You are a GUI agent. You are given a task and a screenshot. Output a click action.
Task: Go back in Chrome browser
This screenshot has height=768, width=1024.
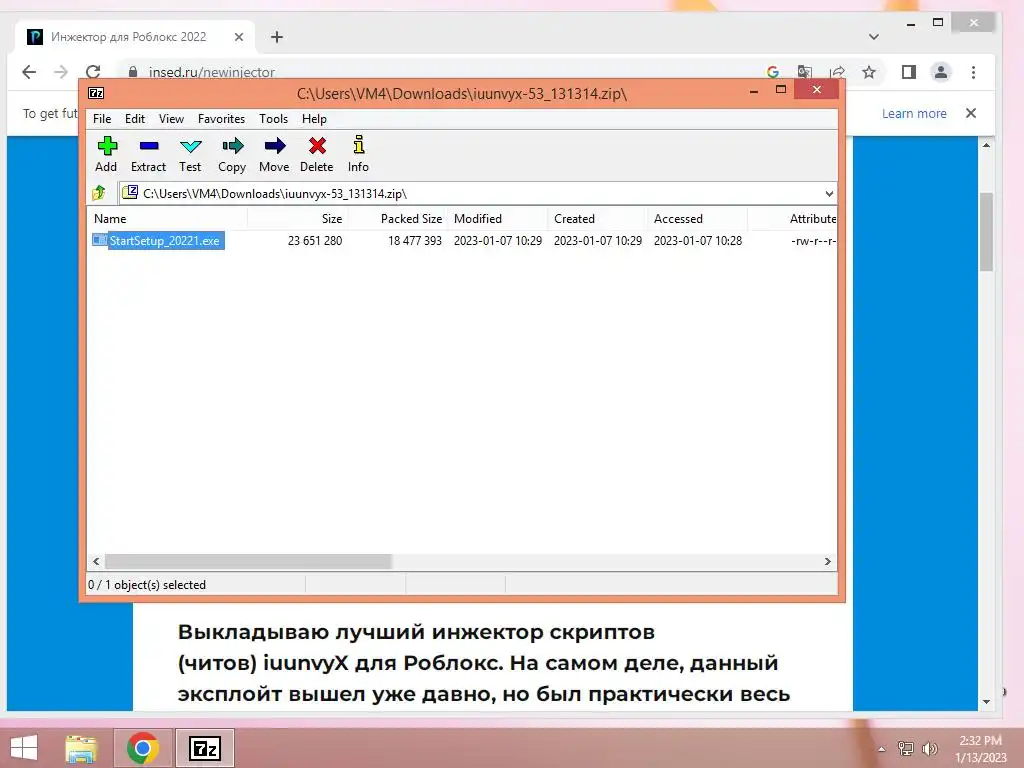(x=29, y=72)
